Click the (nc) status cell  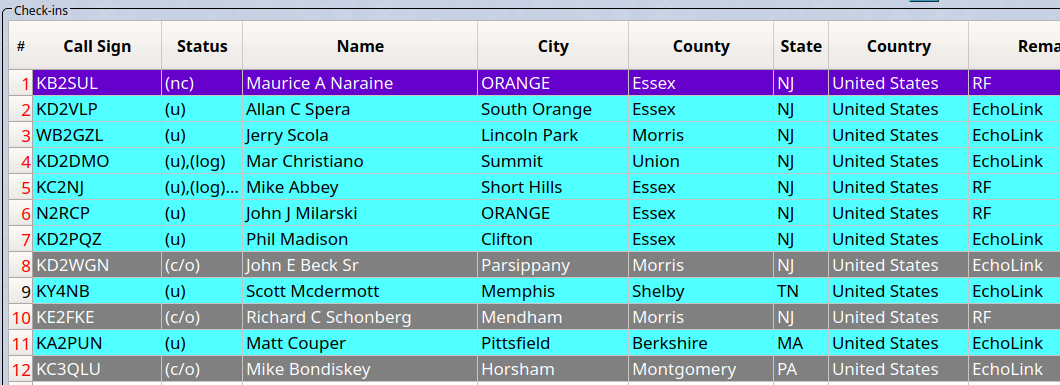pos(202,83)
